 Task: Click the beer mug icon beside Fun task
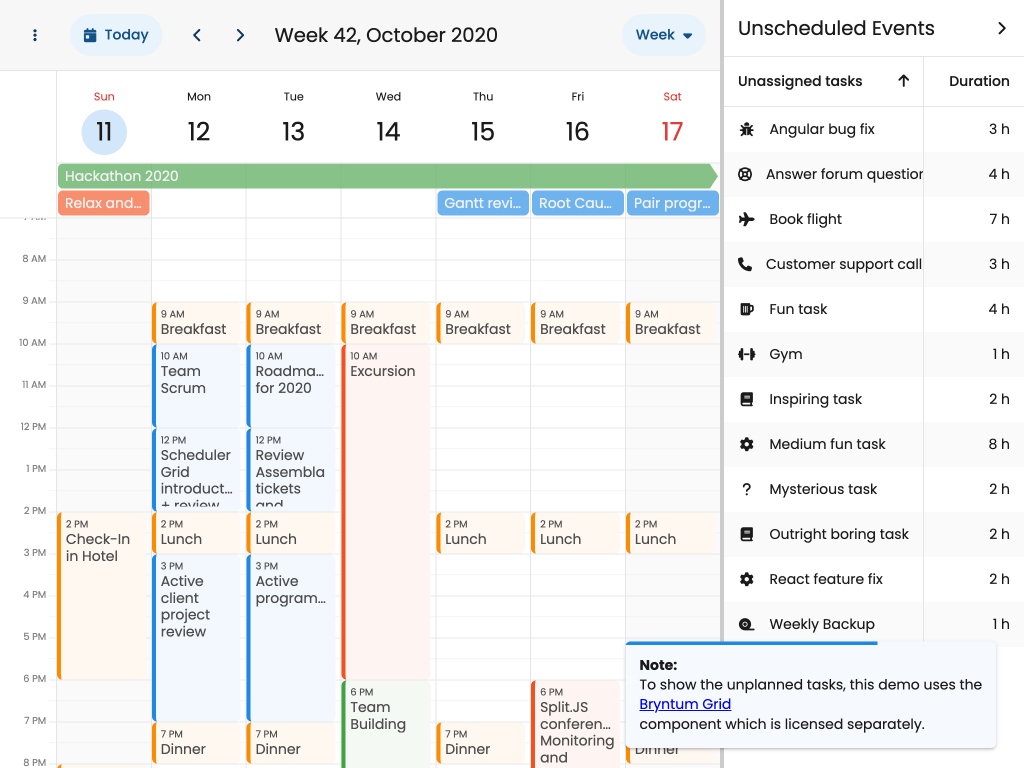coord(746,309)
